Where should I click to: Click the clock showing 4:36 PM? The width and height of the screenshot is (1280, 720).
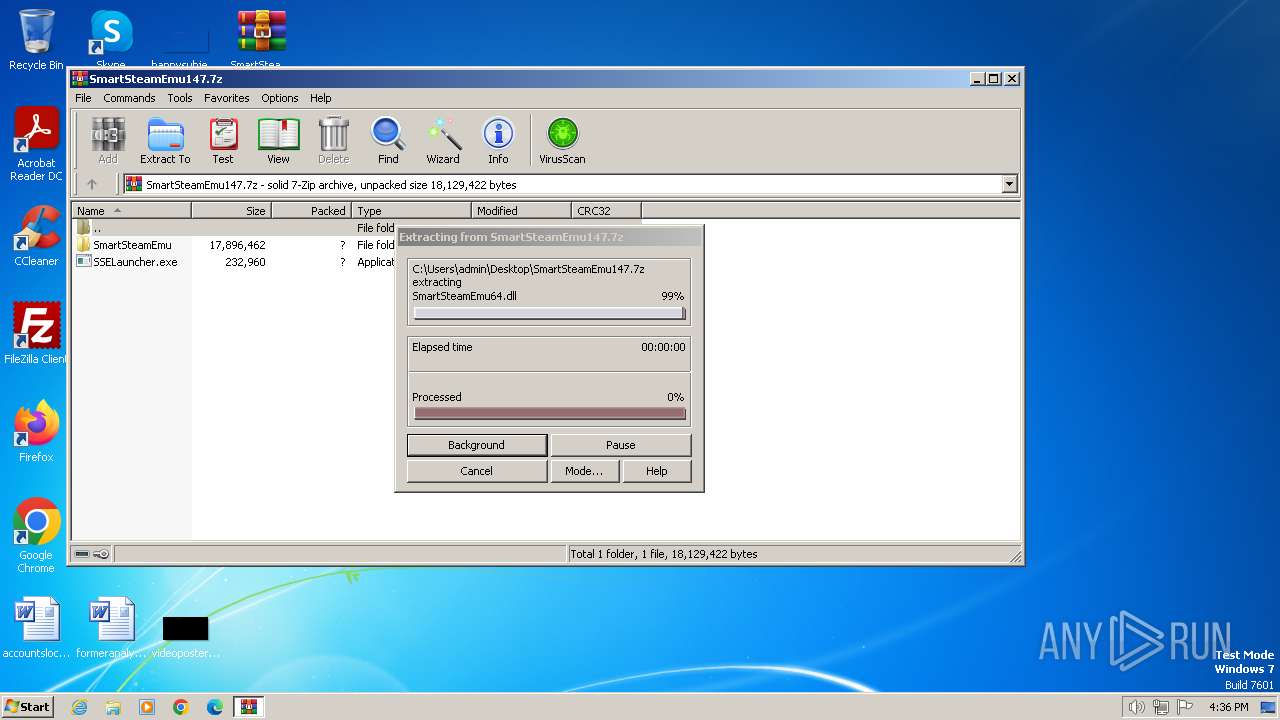[1228, 707]
